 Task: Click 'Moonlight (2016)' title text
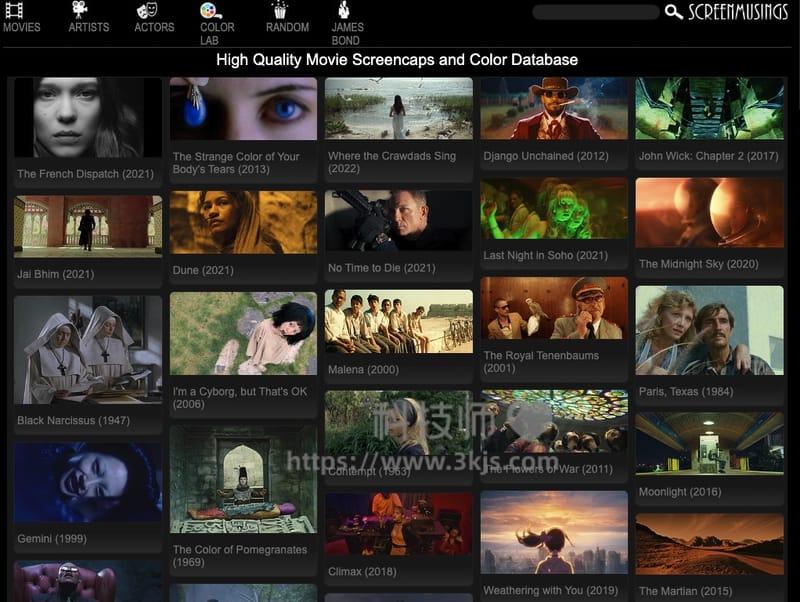(680, 492)
